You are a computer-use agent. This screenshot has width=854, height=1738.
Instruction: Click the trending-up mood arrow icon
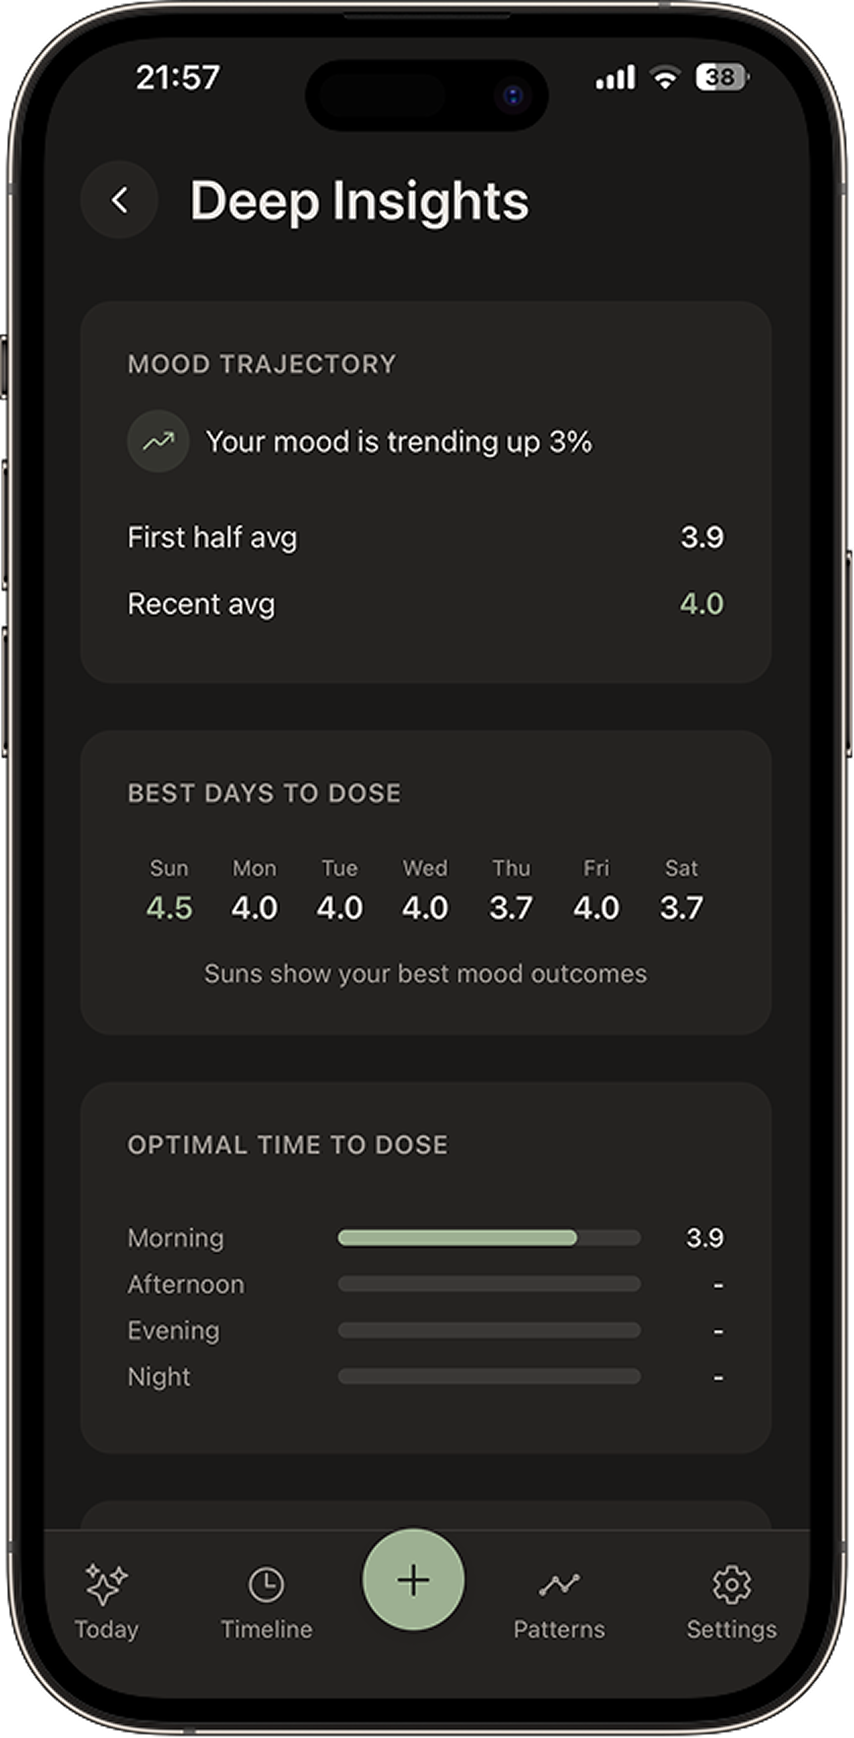pyautogui.click(x=157, y=441)
